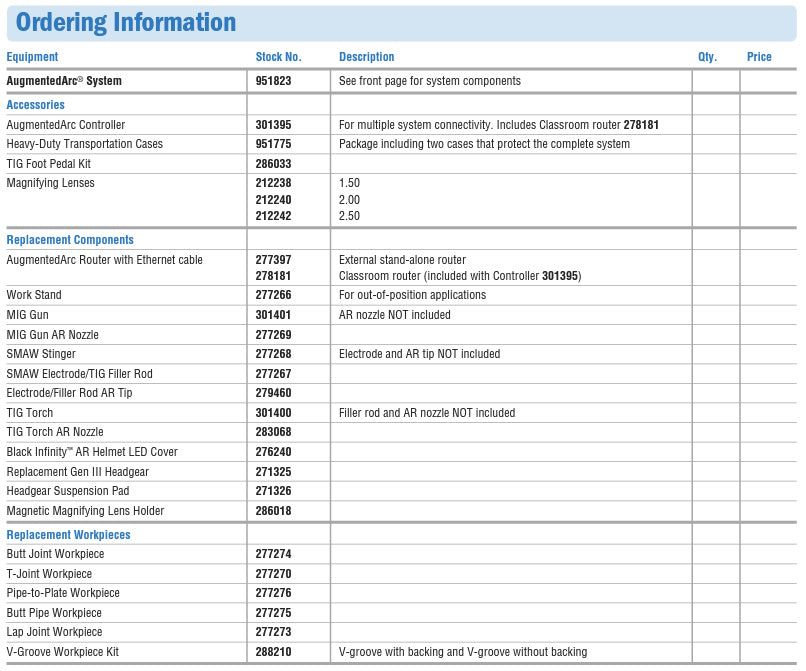Select the Qty. column header
Viewport: 806px width, 671px height.
707,57
